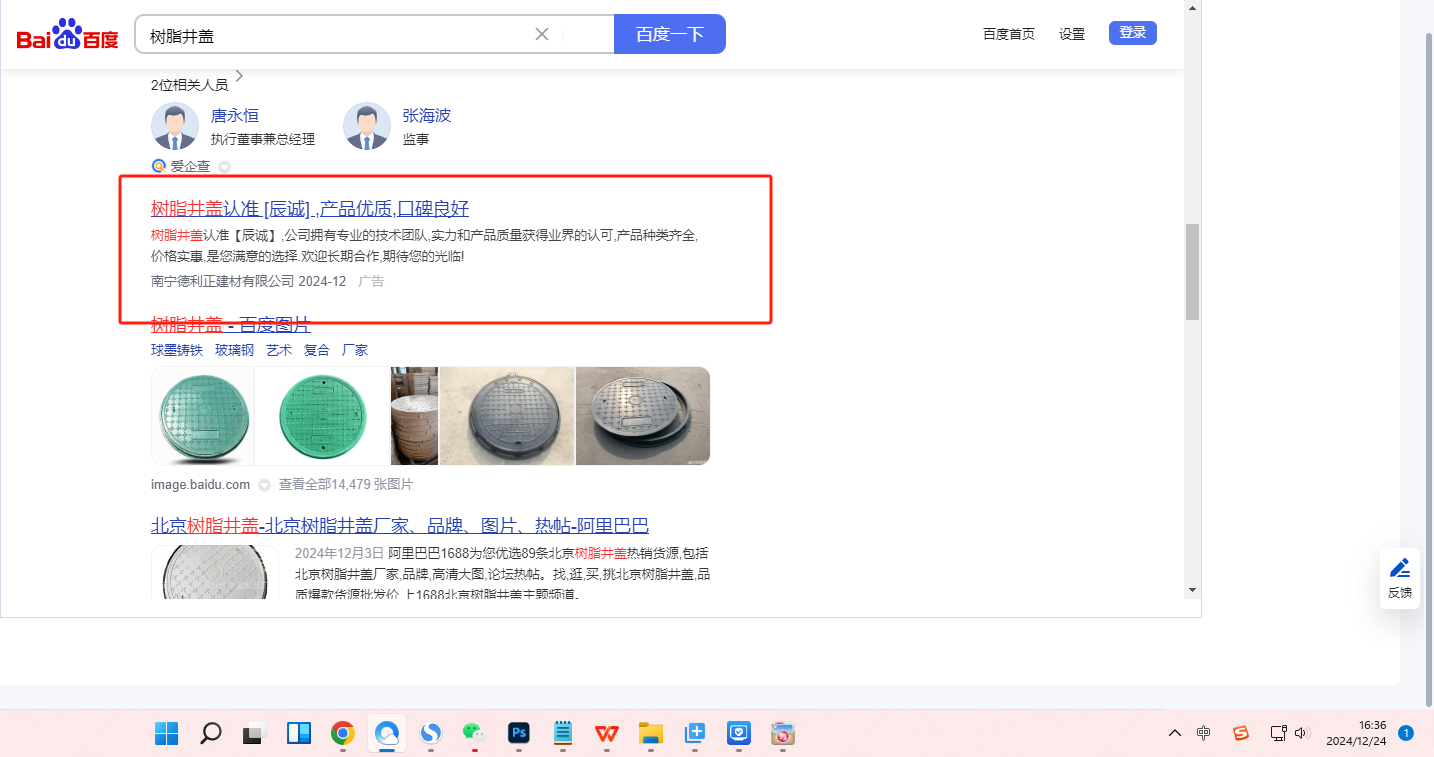
Task: Switch to the active cloud browser taskbar icon
Action: (386, 734)
